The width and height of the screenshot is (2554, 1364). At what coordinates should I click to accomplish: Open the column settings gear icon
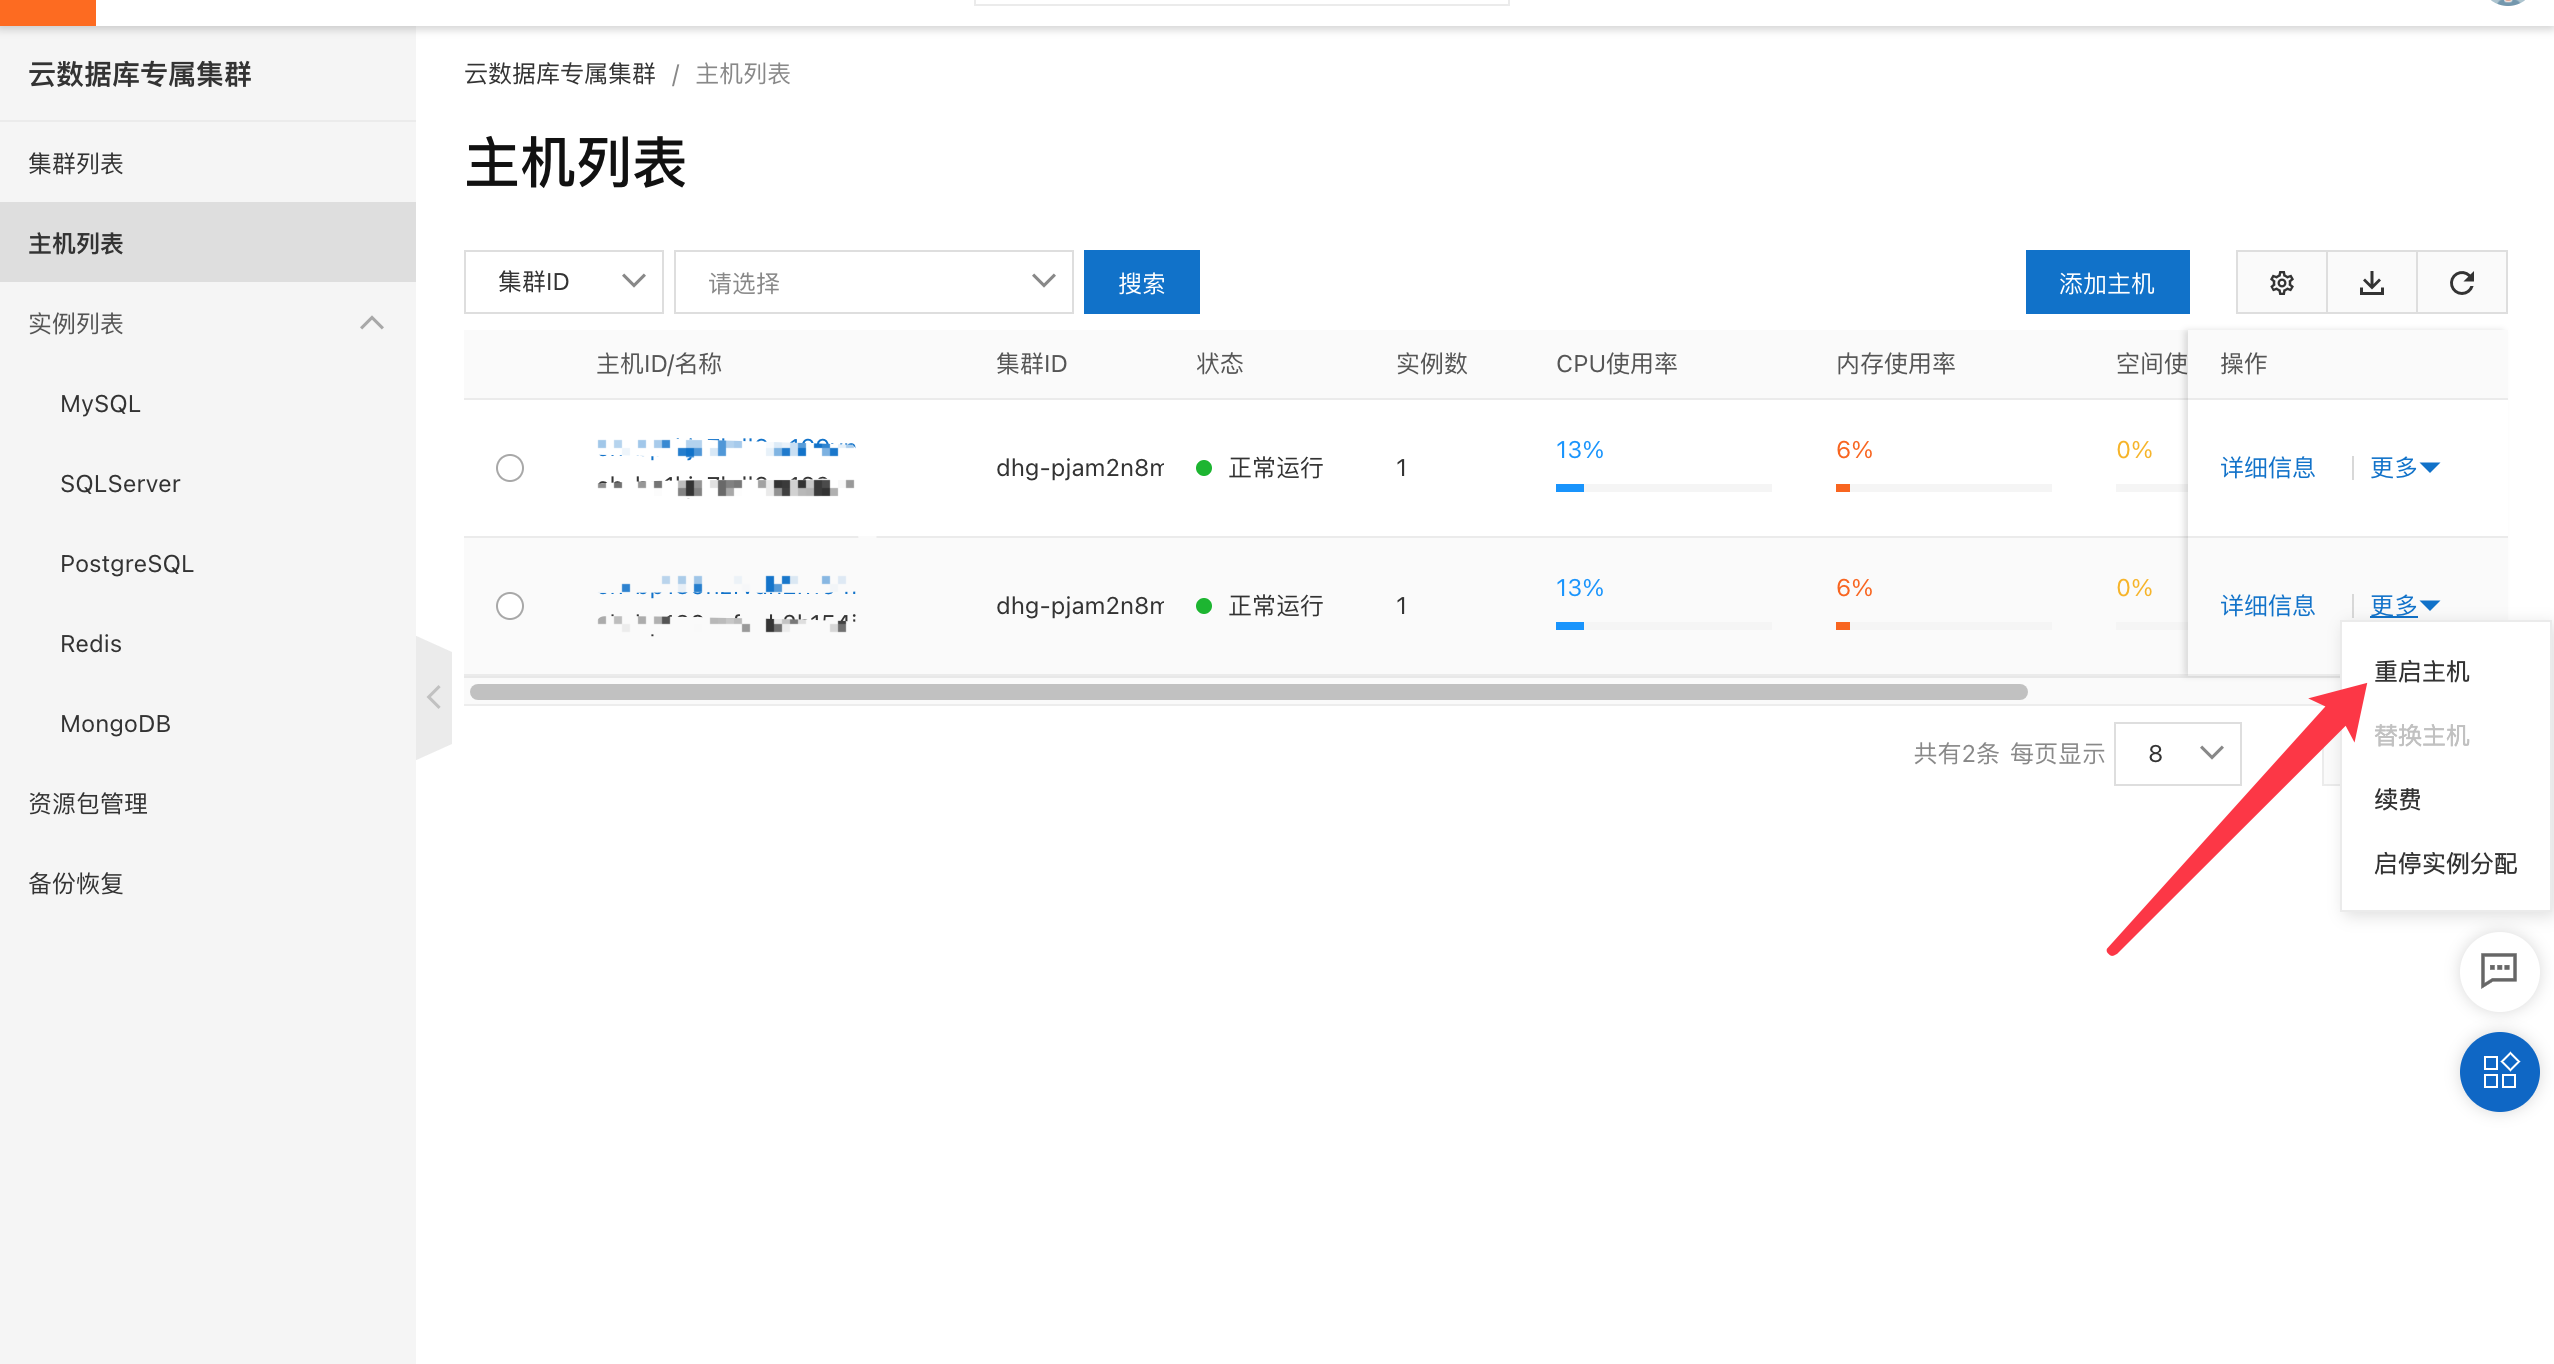pyautogui.click(x=2281, y=281)
